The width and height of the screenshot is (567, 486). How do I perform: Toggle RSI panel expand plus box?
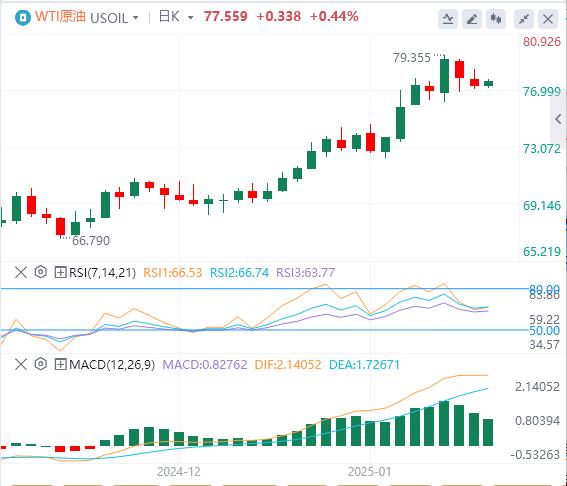[60, 272]
